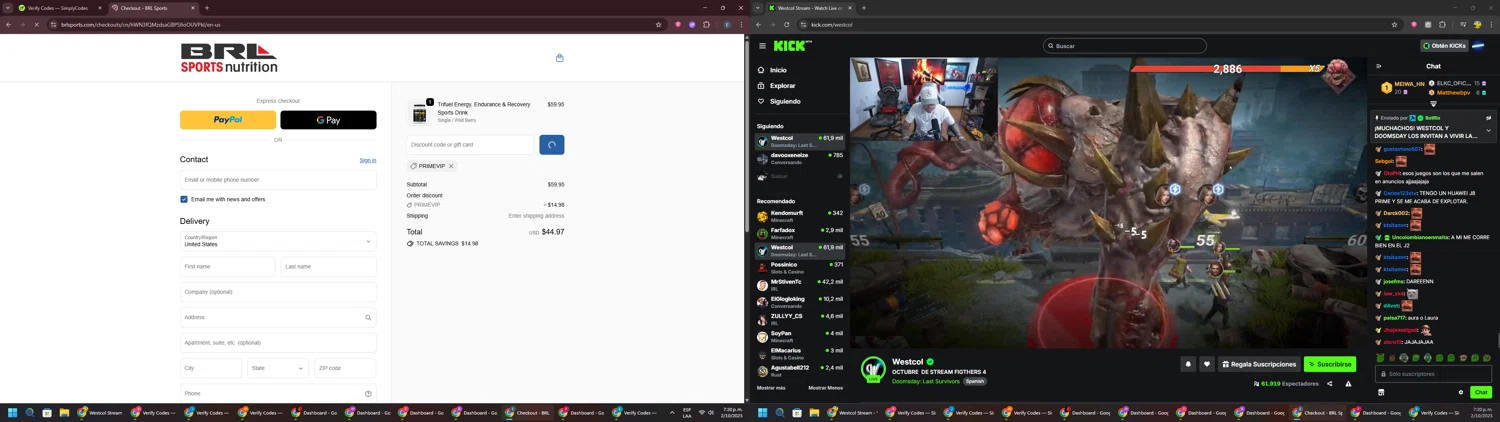This screenshot has height=422, width=1500.
Task: Open MrStivenTc recommended channel
Action: [799, 285]
